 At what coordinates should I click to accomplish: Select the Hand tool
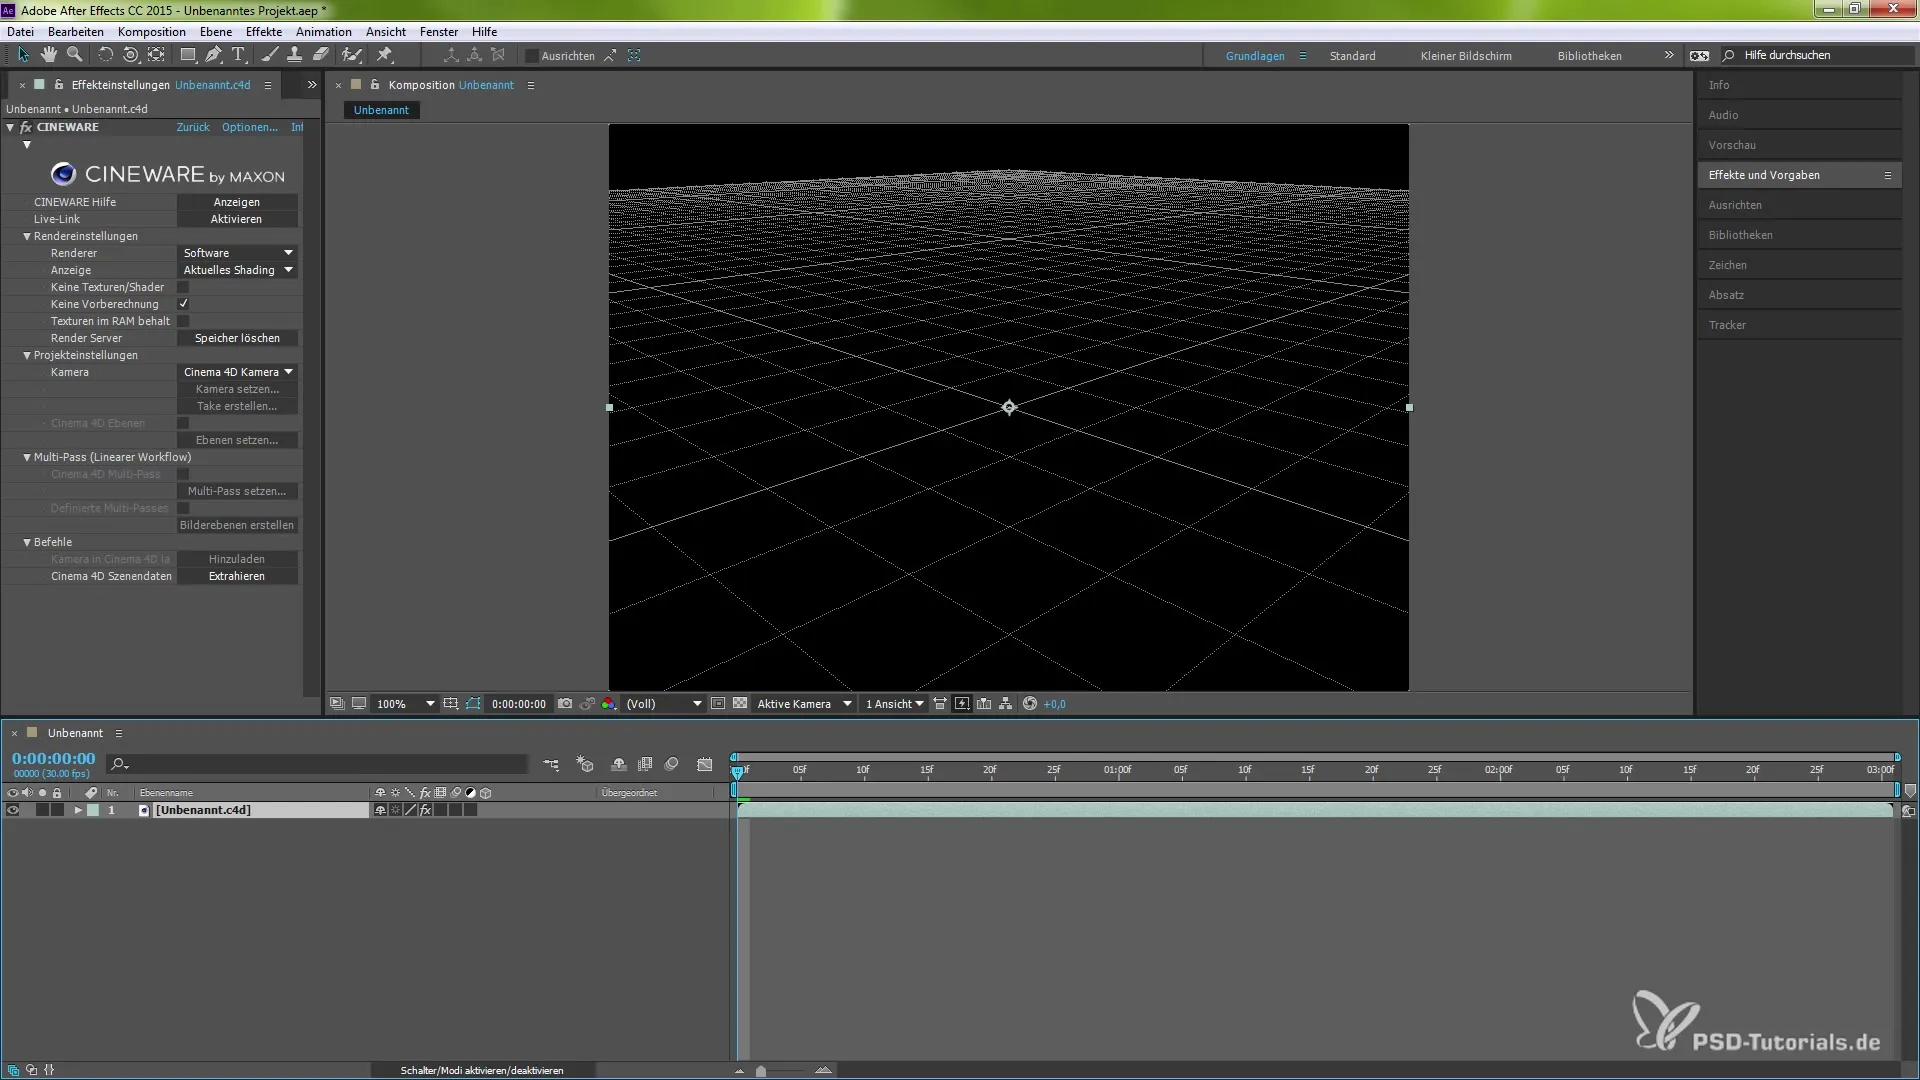click(x=48, y=55)
